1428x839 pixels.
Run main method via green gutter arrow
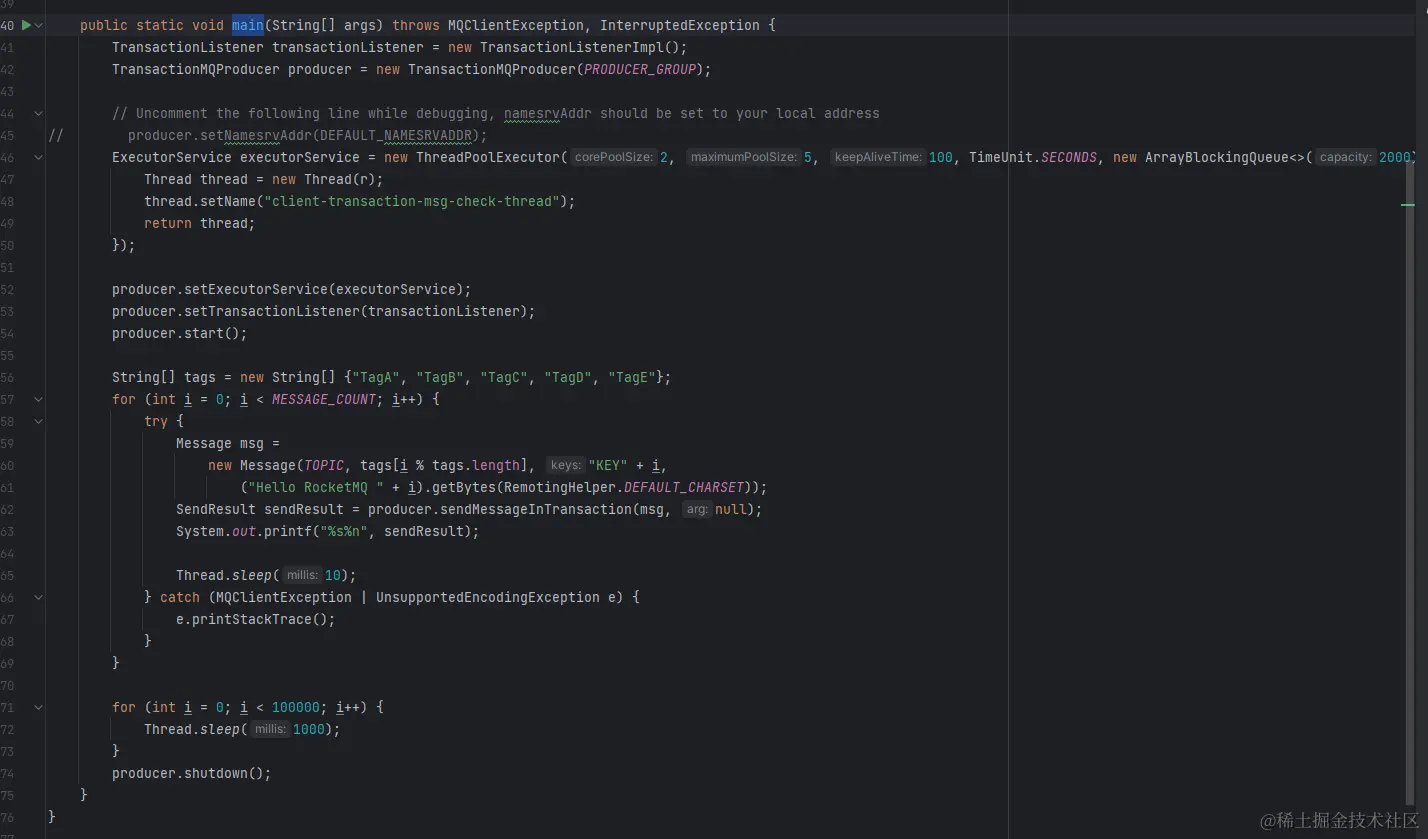coord(26,25)
